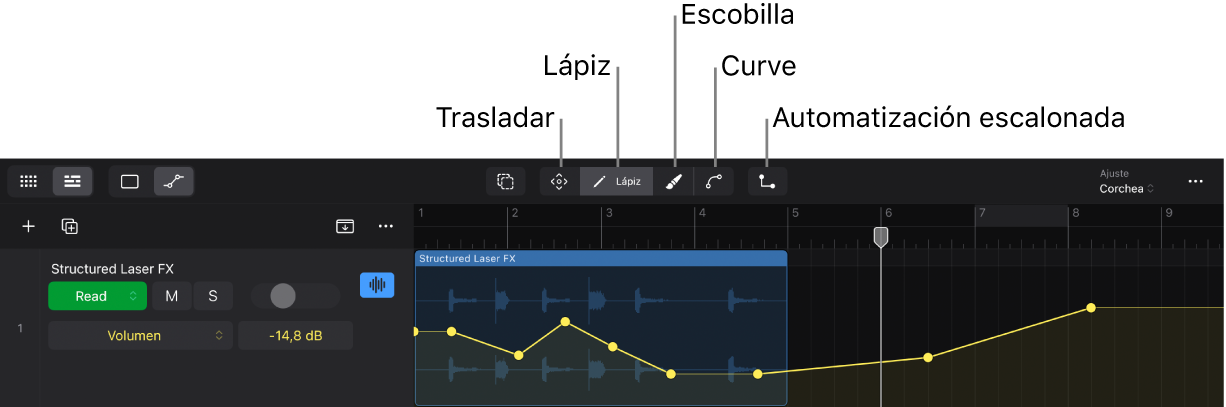This screenshot has height=407, width=1226.
Task: Click the track volume slider knob
Action: pyautogui.click(x=283, y=295)
